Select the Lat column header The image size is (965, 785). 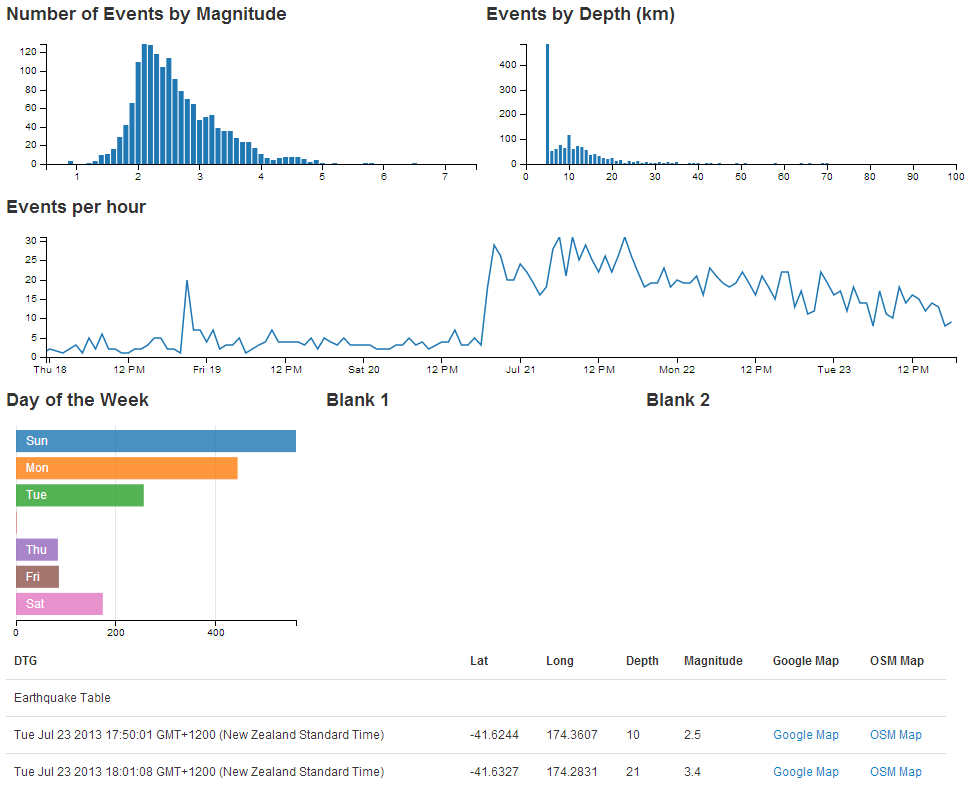click(478, 660)
